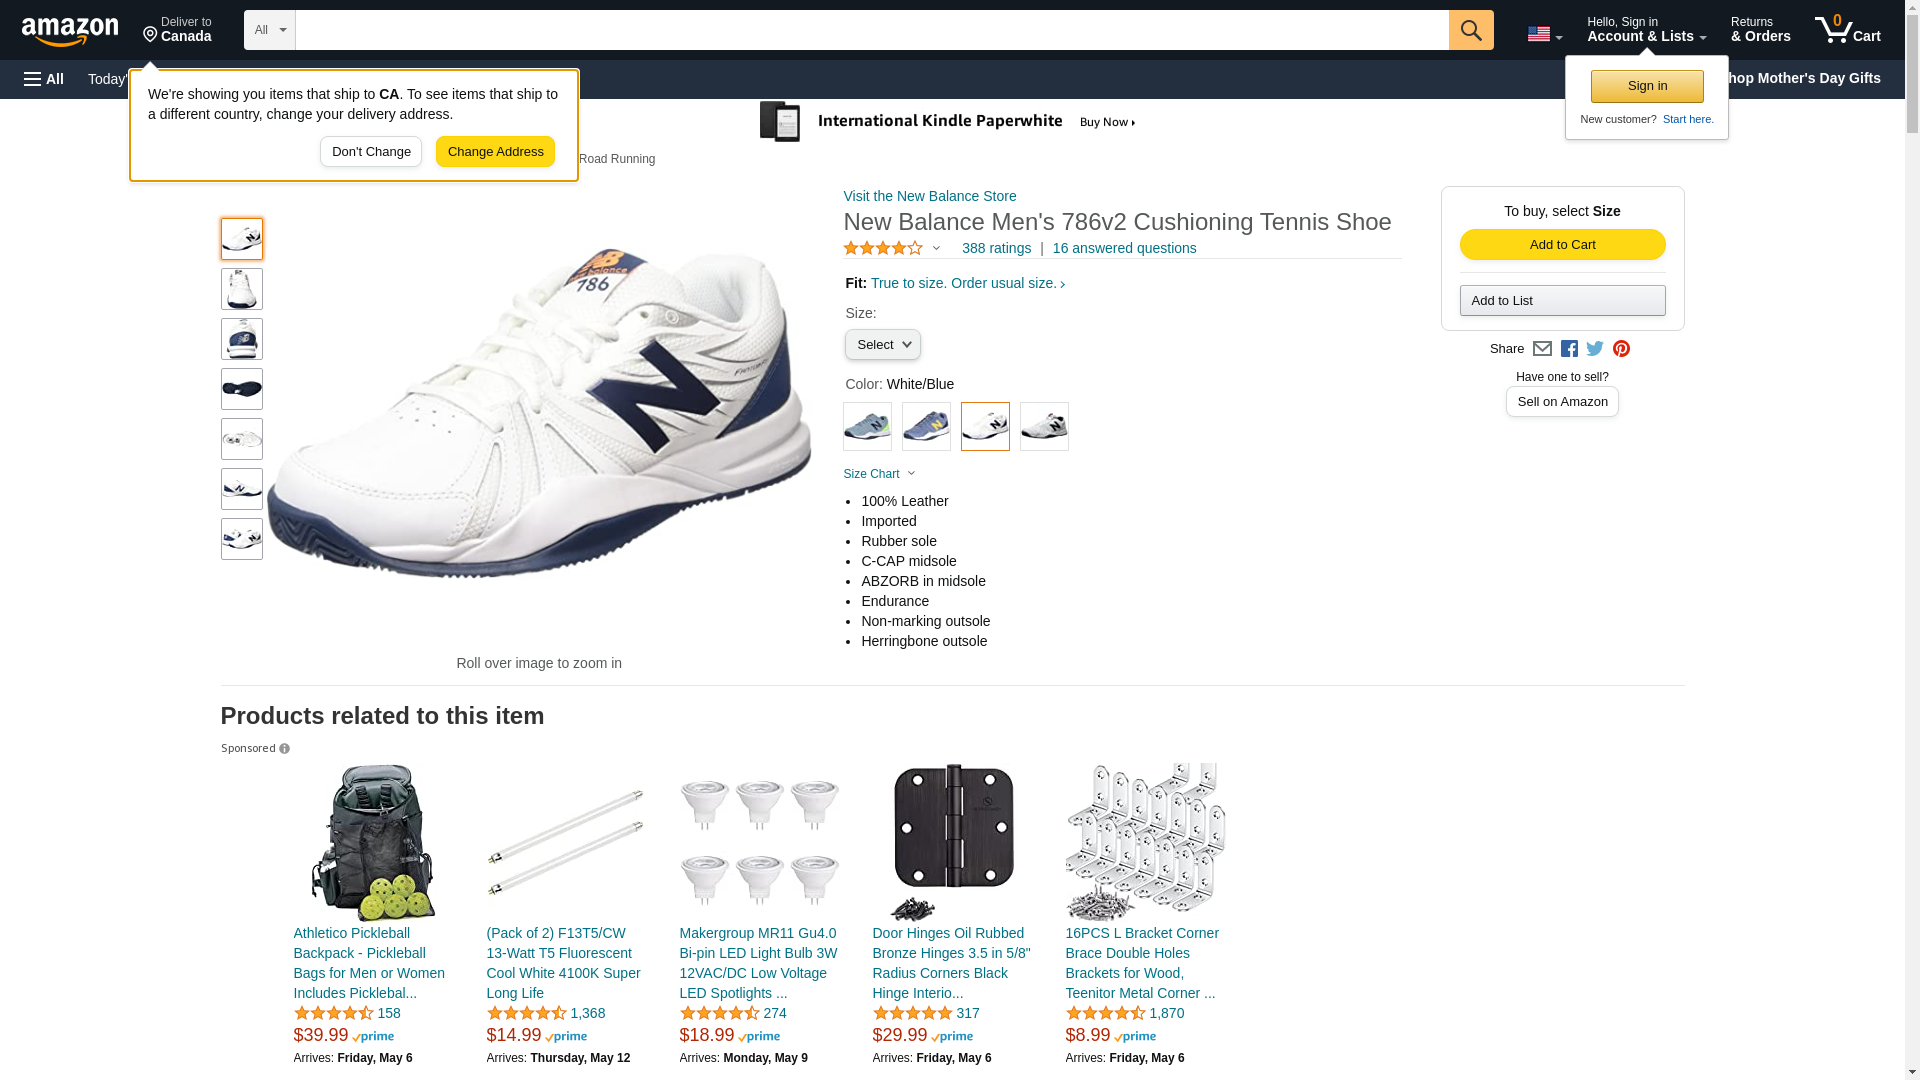Image resolution: width=1920 pixels, height=1080 pixels.
Task: Open Account & Lists menu
Action: click(x=1646, y=30)
